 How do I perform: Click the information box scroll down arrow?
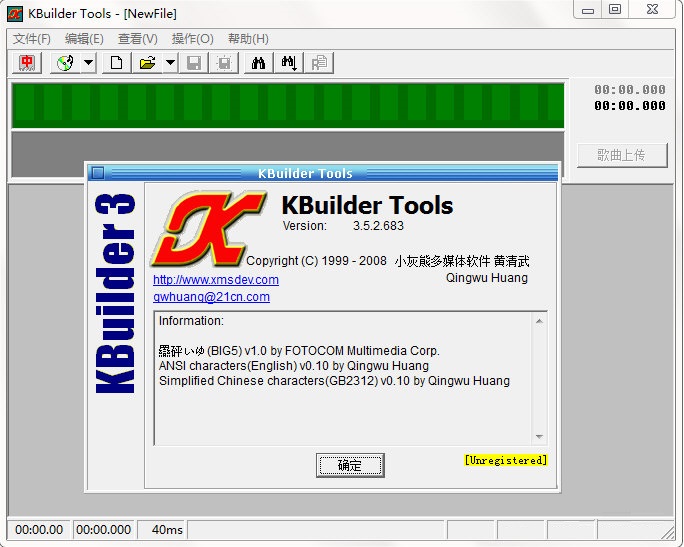point(539,437)
